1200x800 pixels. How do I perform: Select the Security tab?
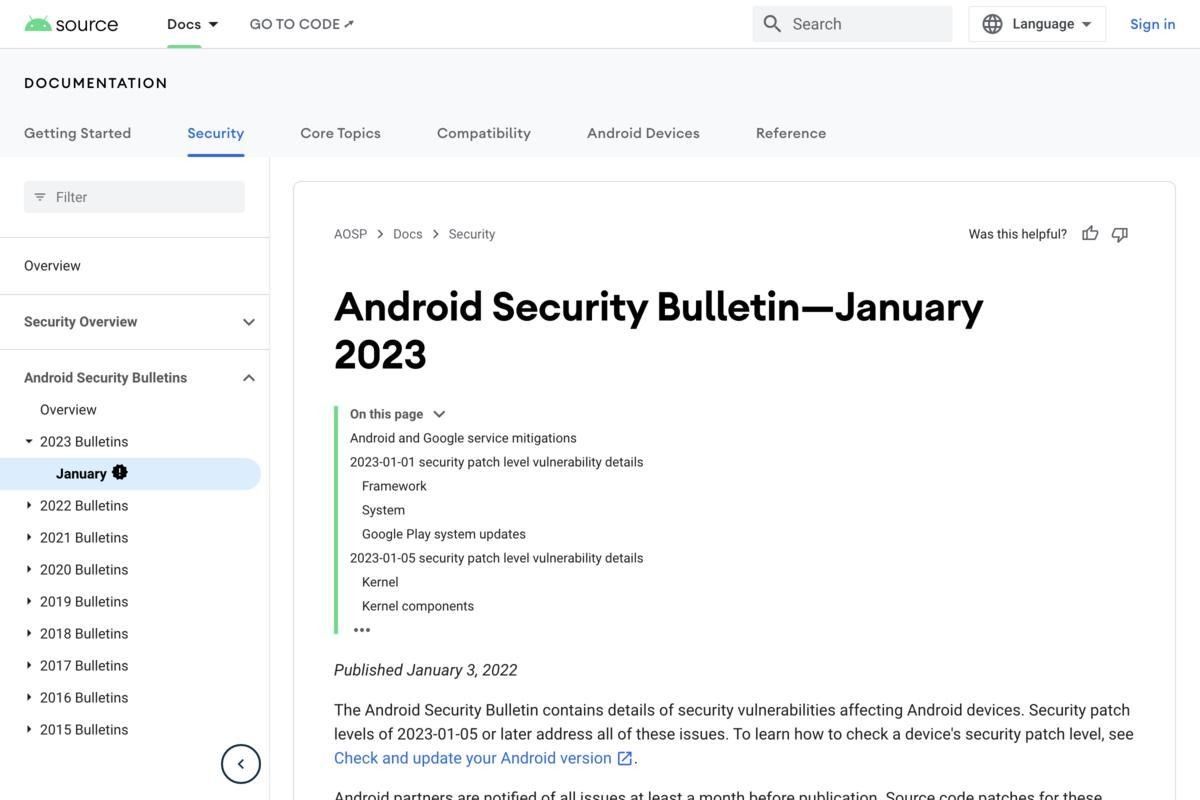tap(216, 133)
